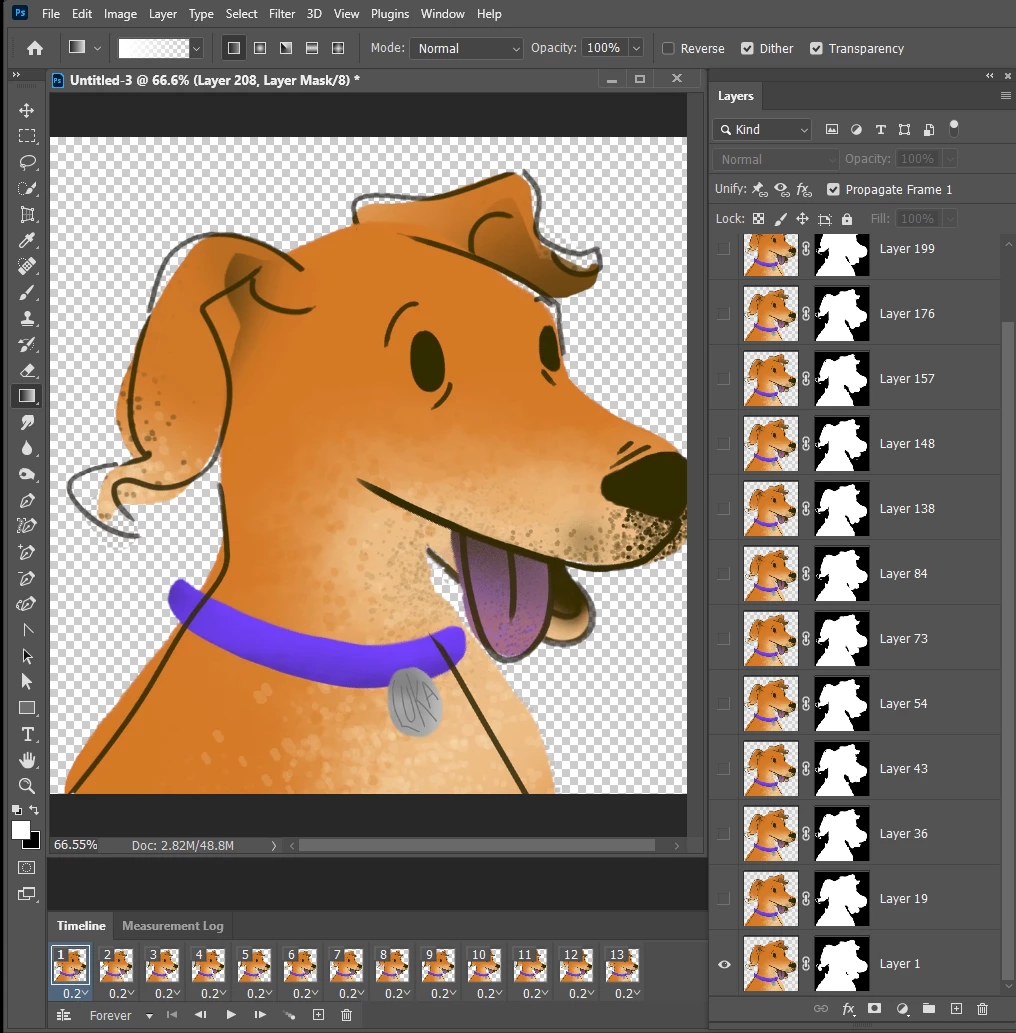Select the Eyedropper tool
Viewport: 1016px width, 1033px height.
tap(27, 240)
